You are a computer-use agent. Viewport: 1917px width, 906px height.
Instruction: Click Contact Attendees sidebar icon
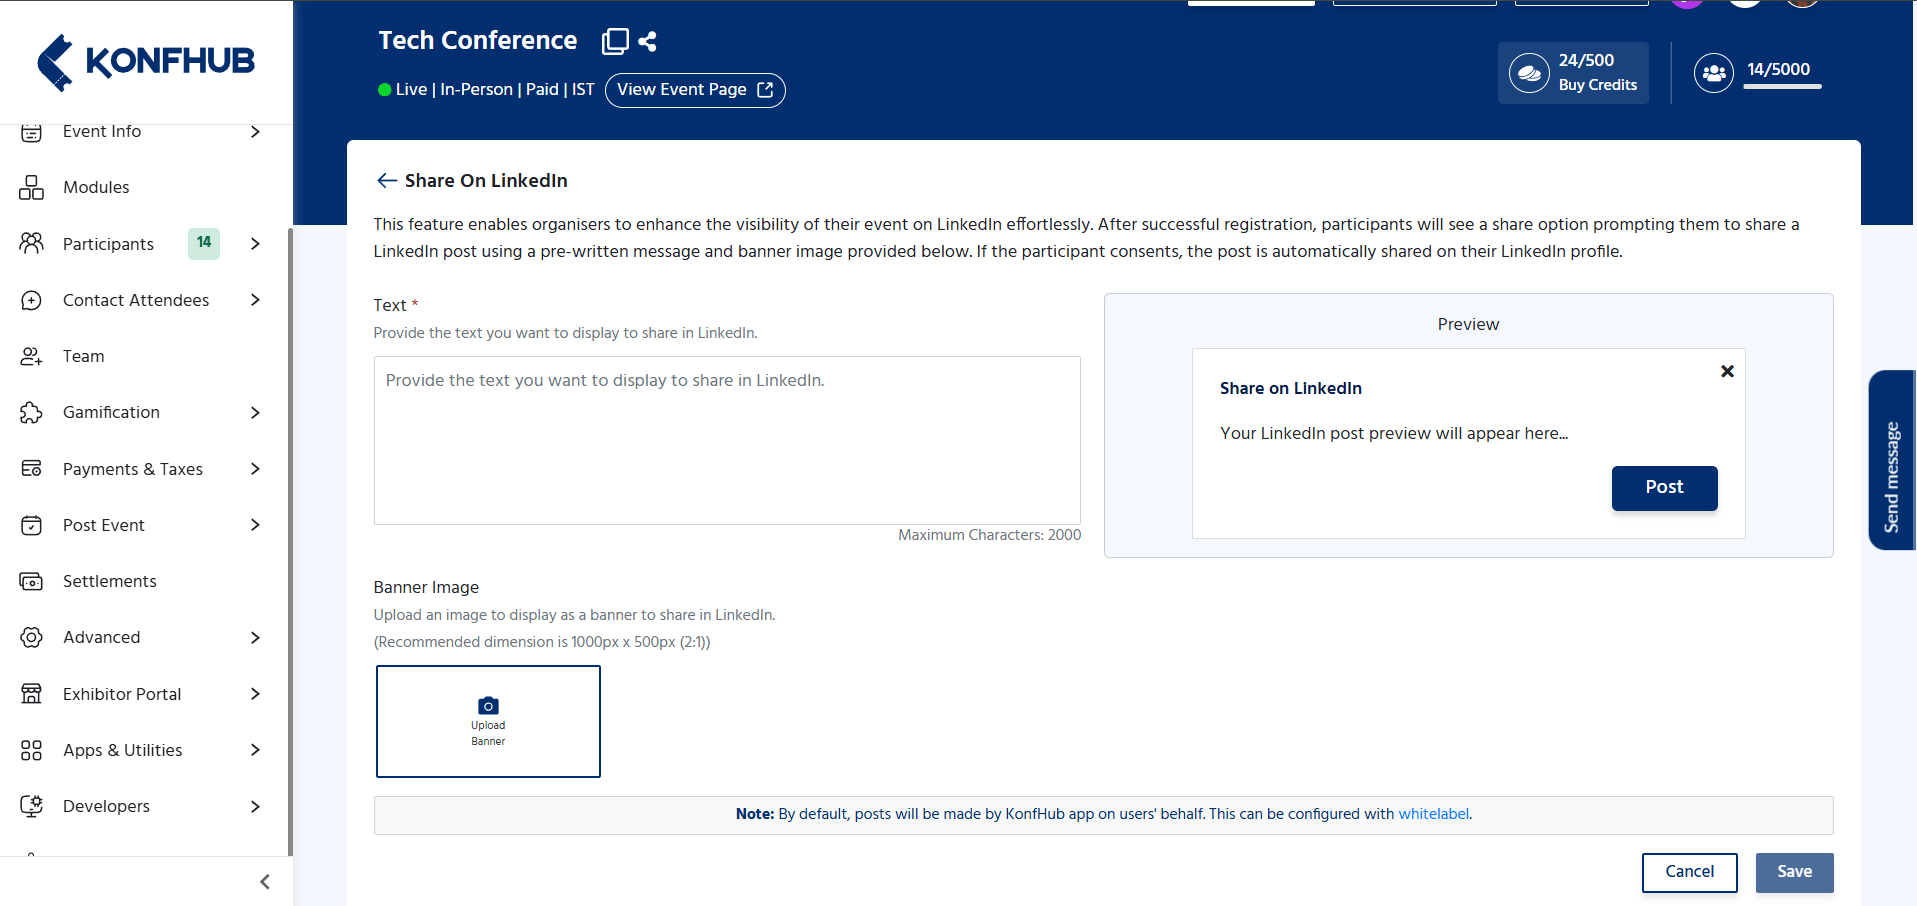(x=32, y=300)
